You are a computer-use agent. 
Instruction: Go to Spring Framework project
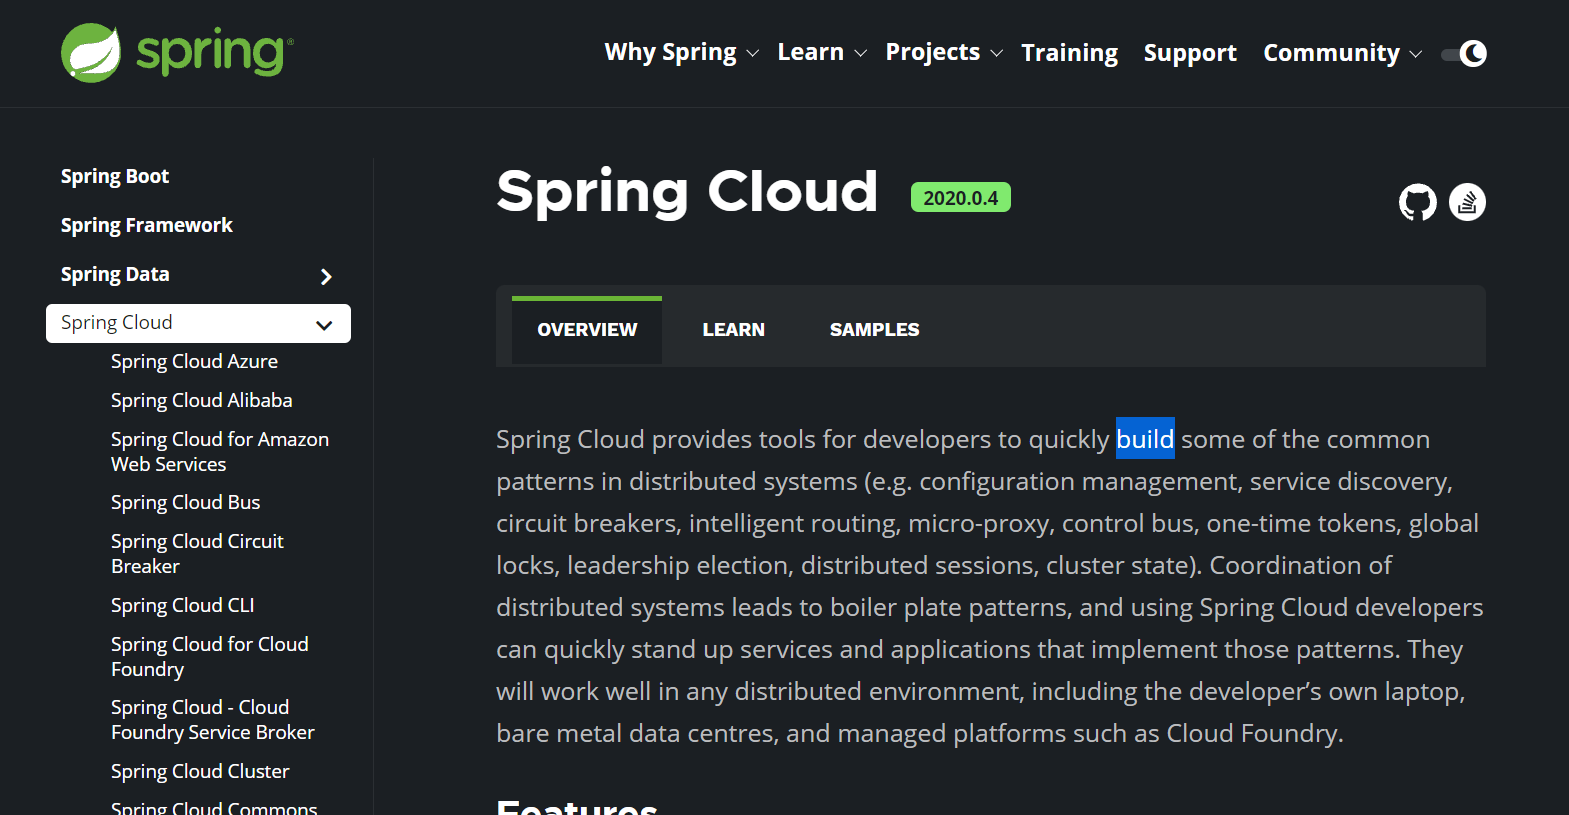[146, 226]
